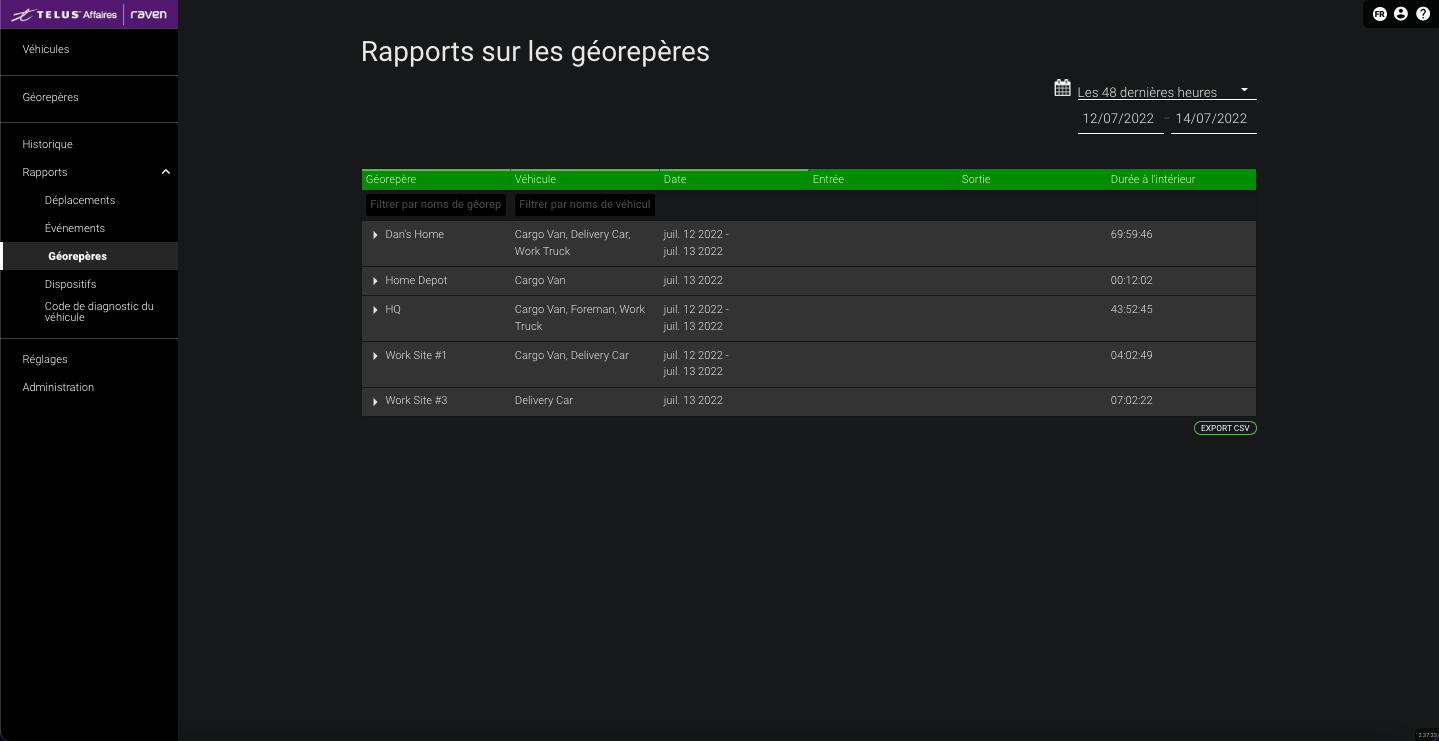1439x741 pixels.
Task: Expand the Work Site #3 row
Action: (x=375, y=401)
